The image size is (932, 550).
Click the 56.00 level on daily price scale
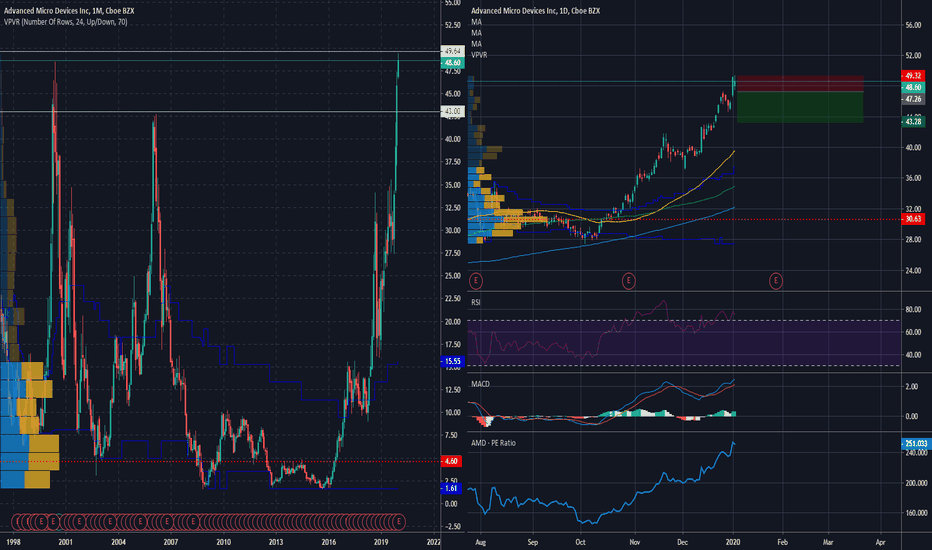pyautogui.click(x=913, y=25)
